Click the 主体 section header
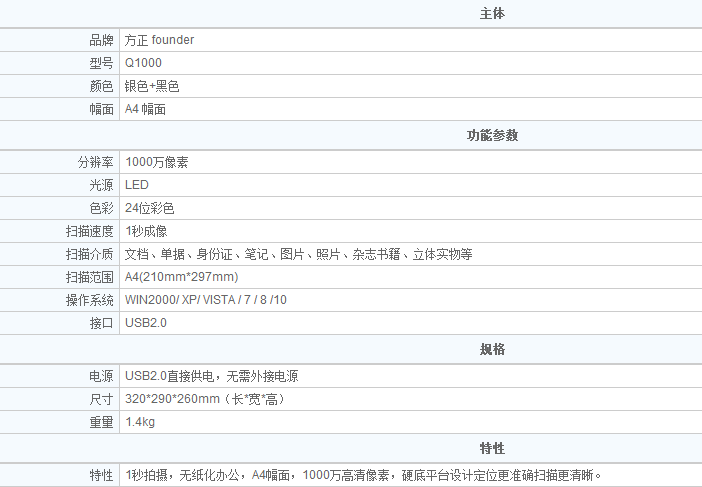The image size is (702, 487). [x=492, y=14]
